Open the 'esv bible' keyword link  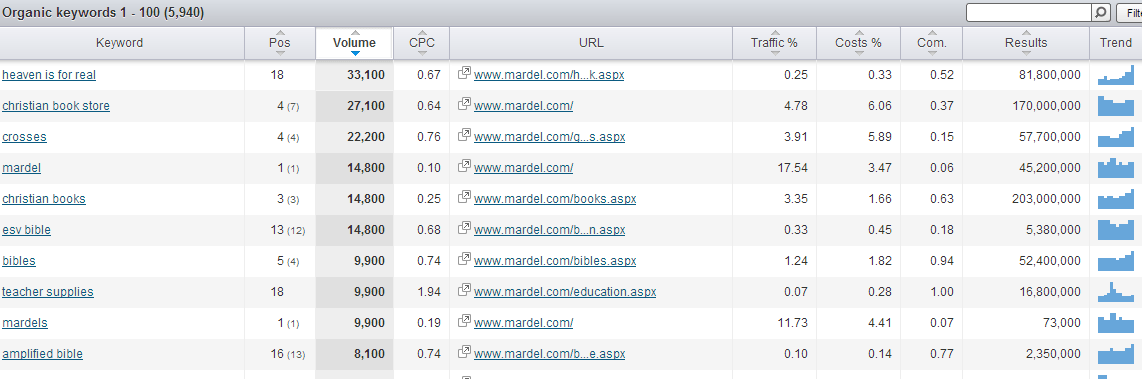coord(26,230)
